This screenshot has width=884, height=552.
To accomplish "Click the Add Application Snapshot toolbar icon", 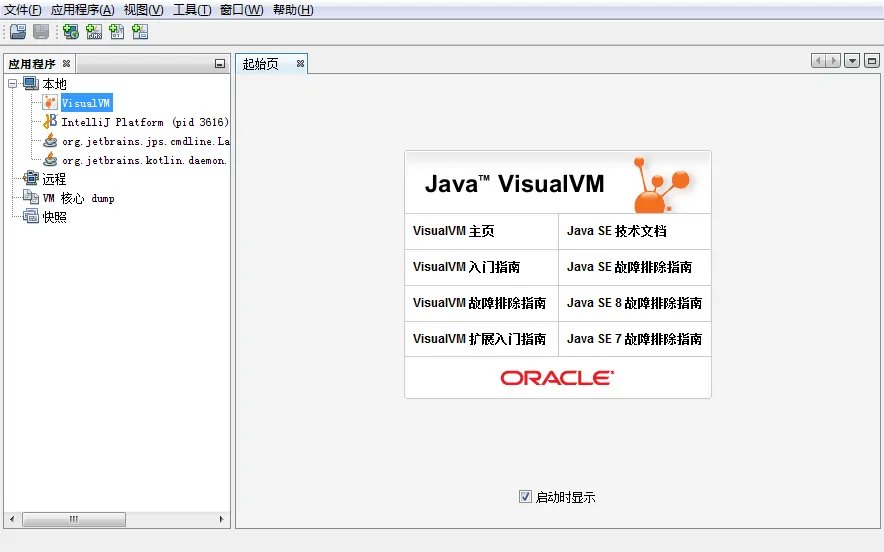I will point(140,32).
